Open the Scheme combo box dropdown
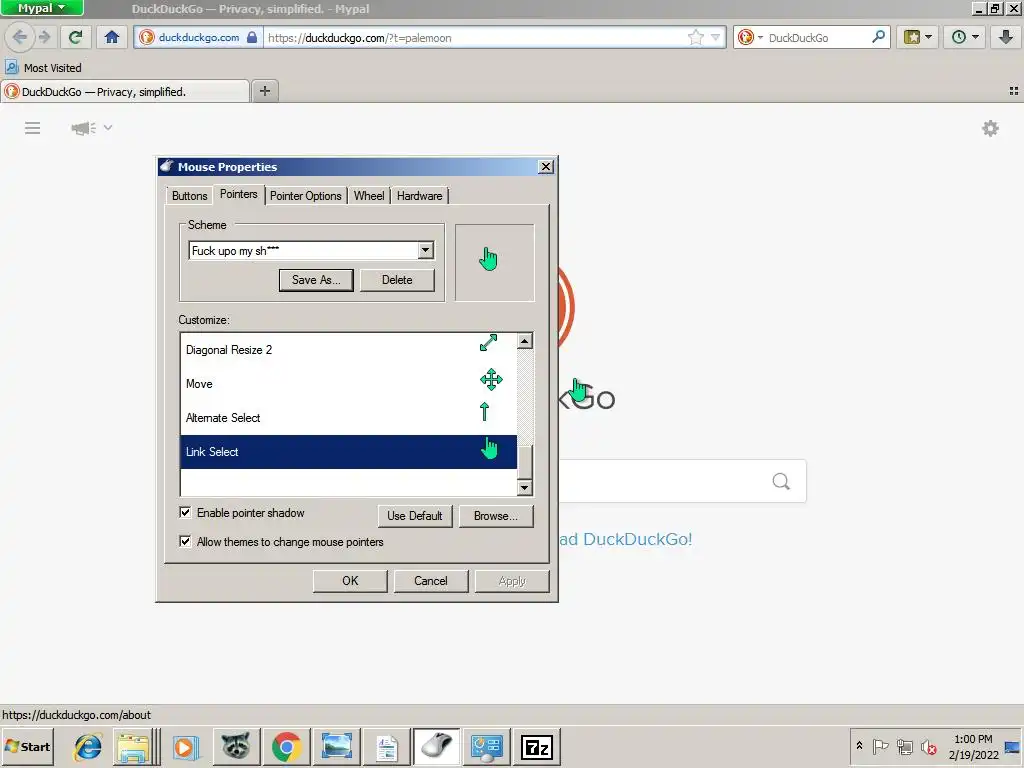The width and height of the screenshot is (1024, 768). pyautogui.click(x=425, y=250)
